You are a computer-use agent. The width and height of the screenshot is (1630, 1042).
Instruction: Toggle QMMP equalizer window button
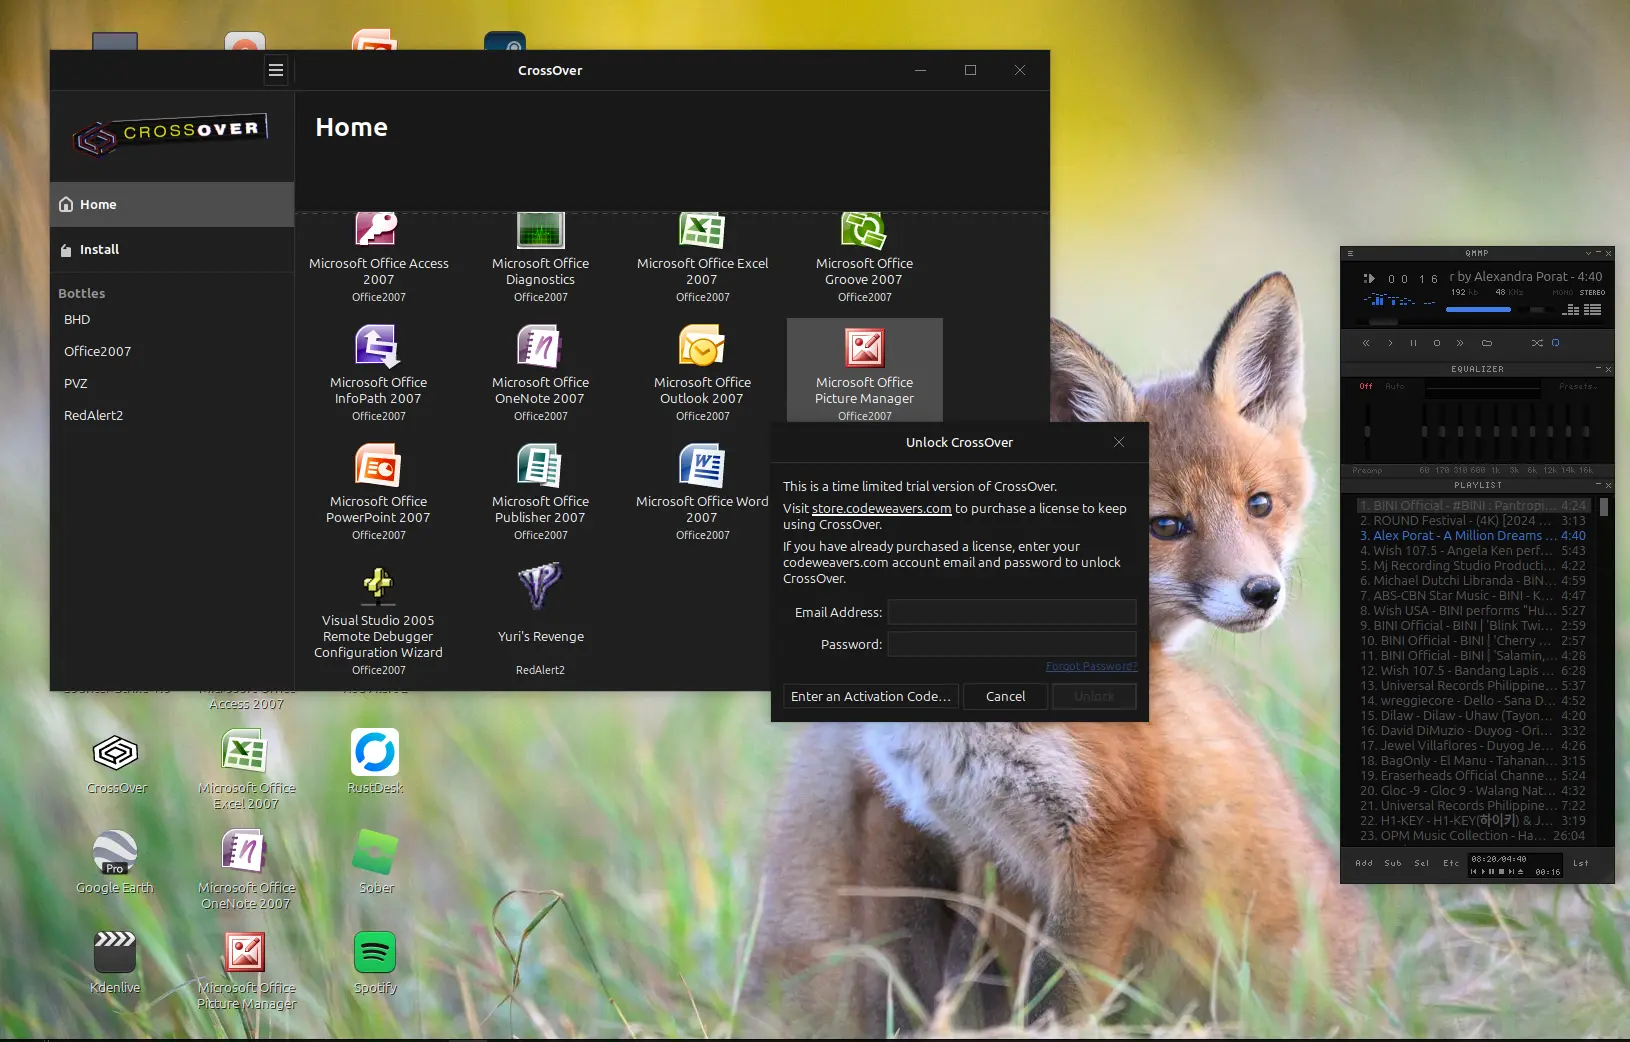1571,310
